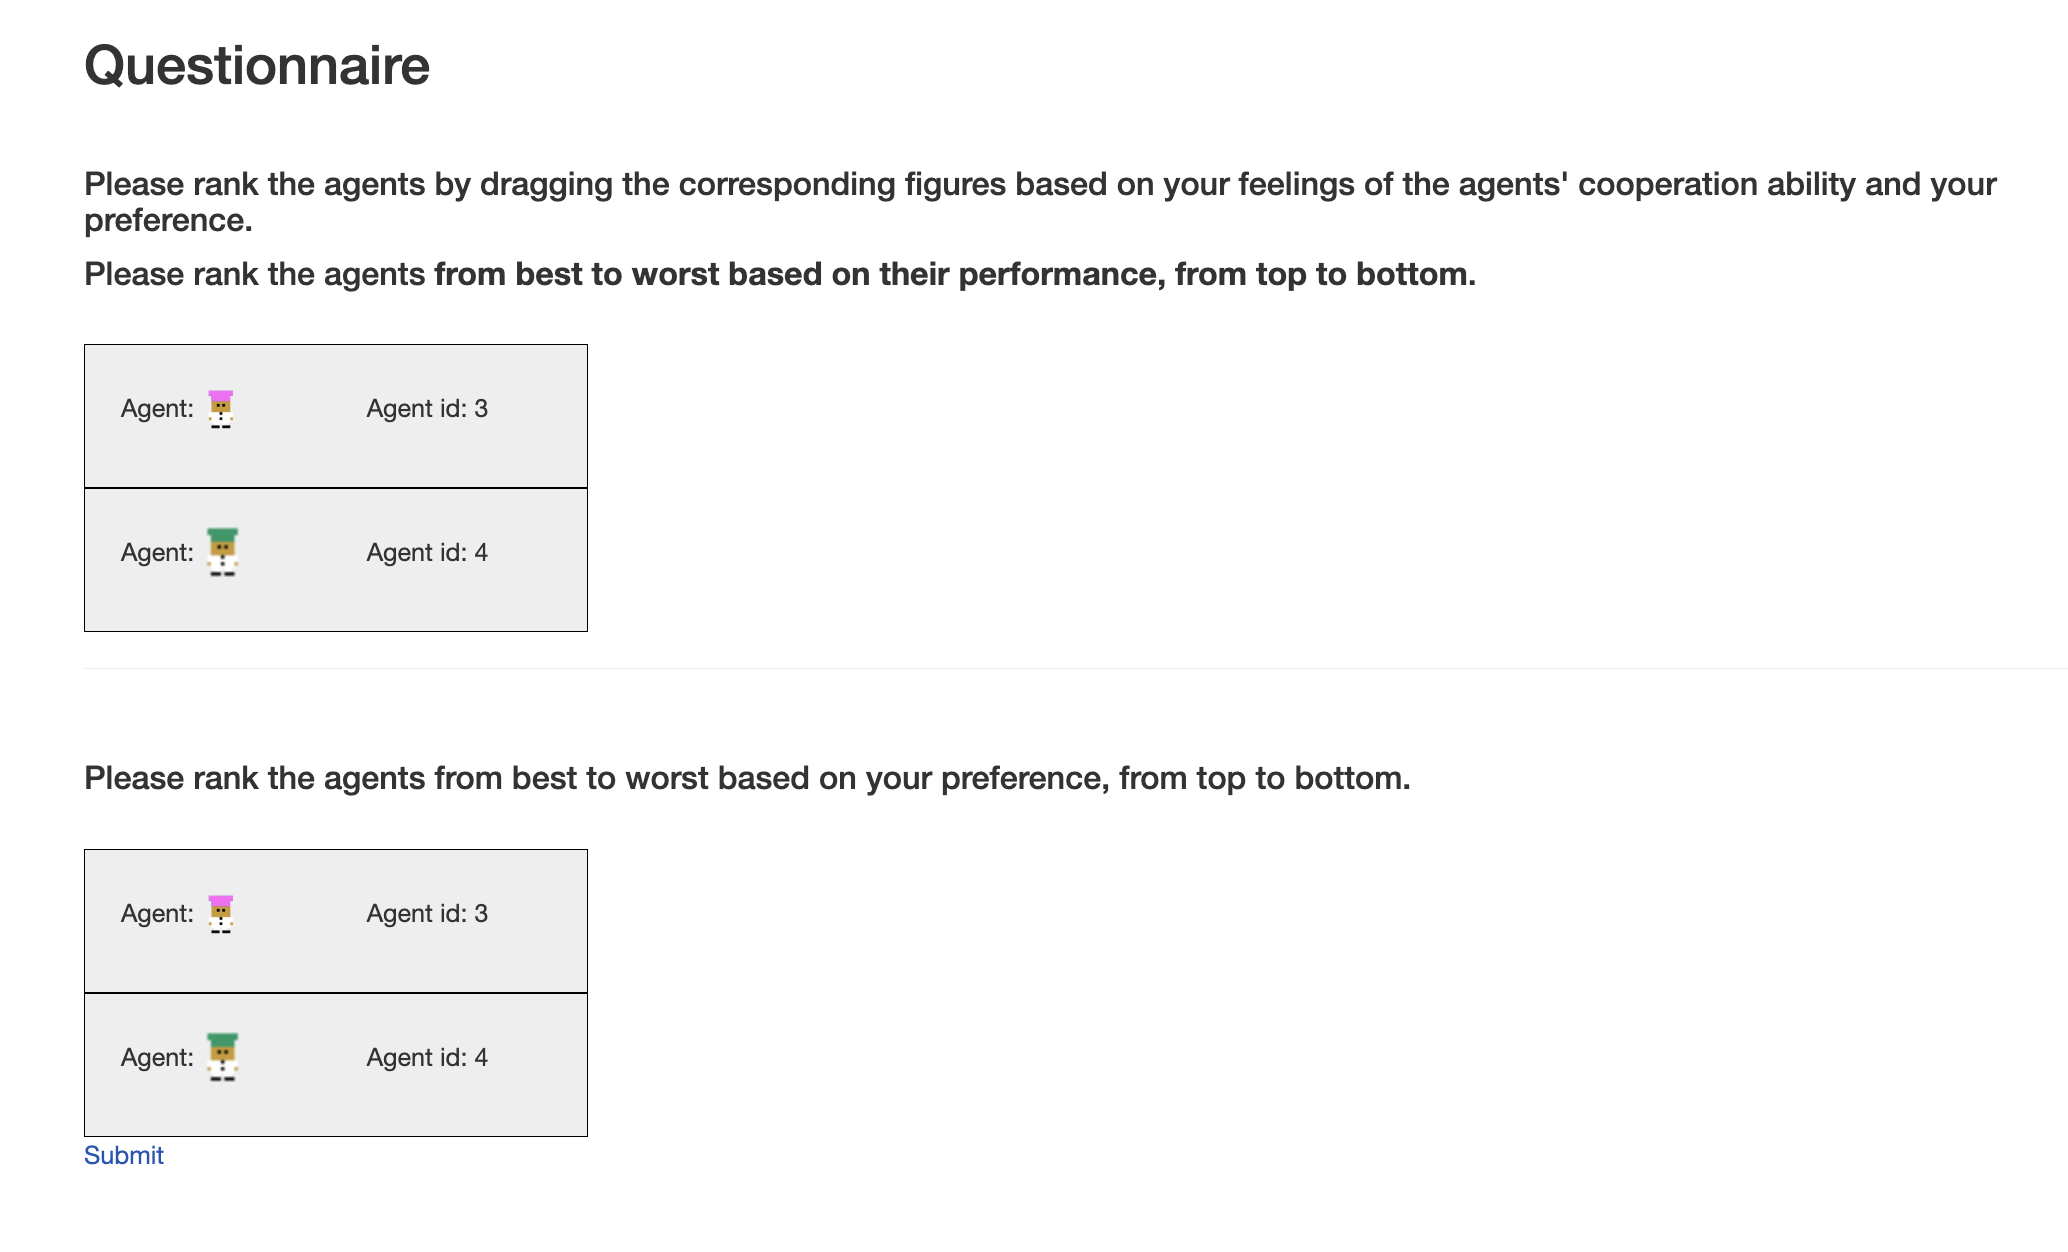Click the preference ranking instruction text
2068x1252 pixels.
coord(747,779)
